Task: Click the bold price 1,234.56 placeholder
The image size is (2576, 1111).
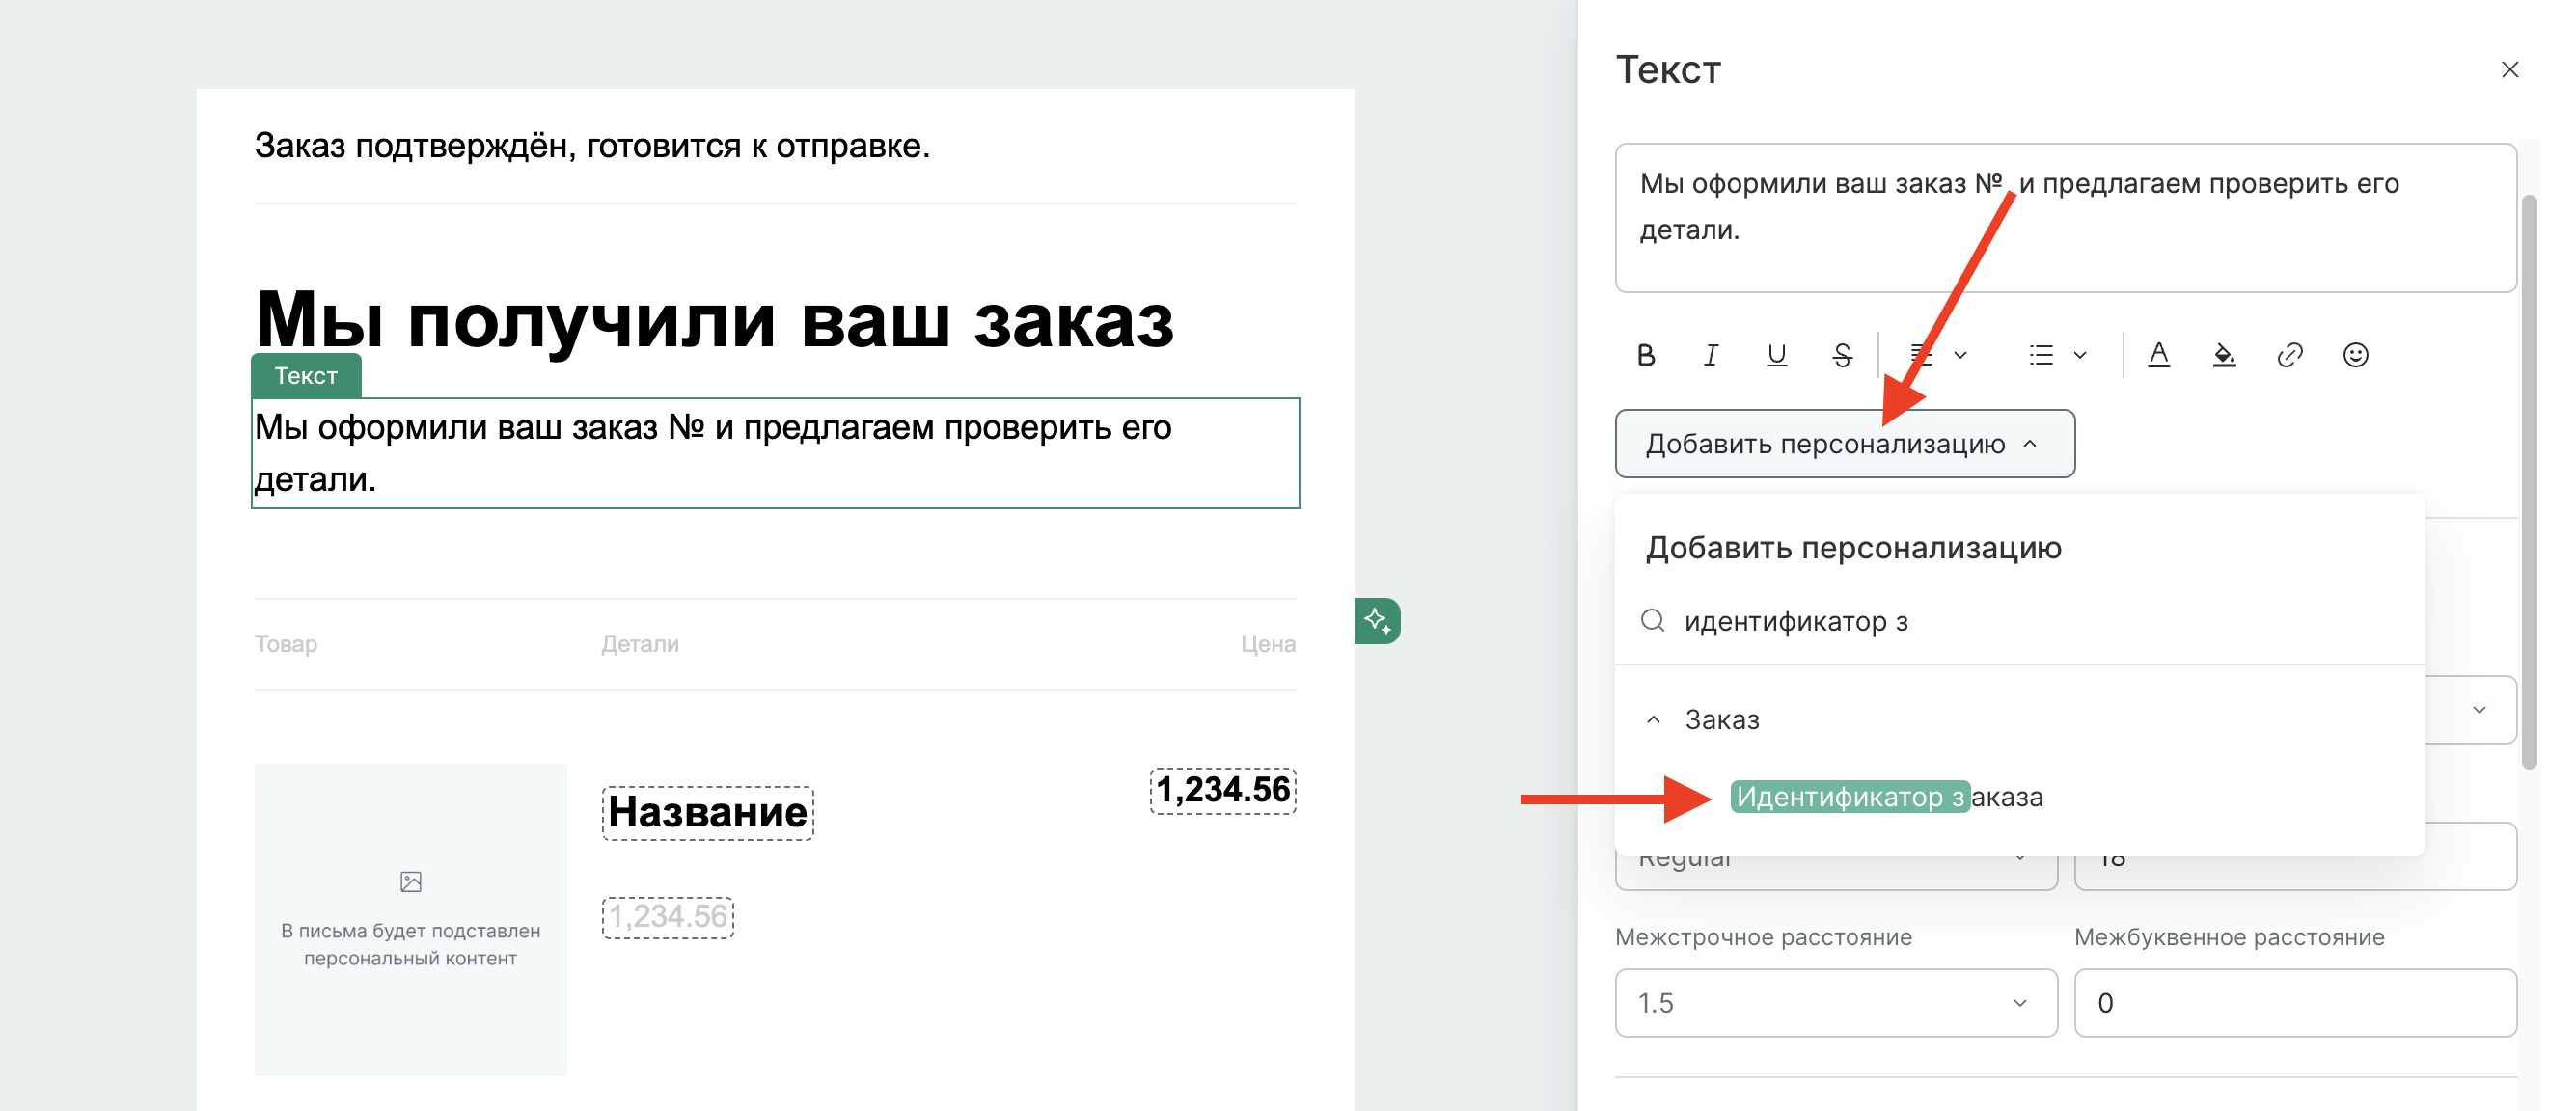Action: (1223, 790)
